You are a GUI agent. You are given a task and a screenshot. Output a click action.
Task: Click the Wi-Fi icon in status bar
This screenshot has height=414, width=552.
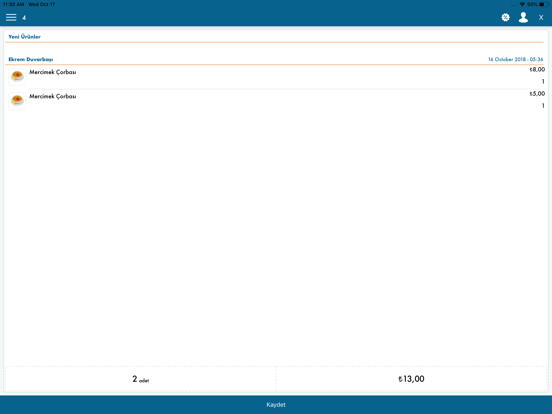pyautogui.click(x=522, y=4)
